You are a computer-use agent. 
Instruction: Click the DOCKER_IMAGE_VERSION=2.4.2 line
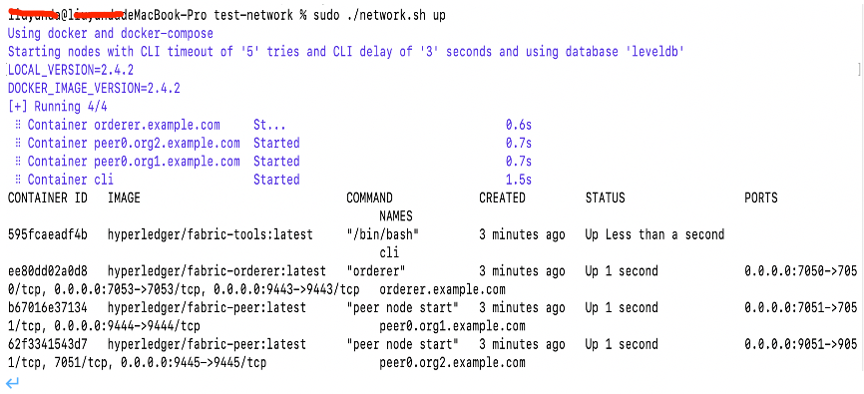click(x=94, y=88)
